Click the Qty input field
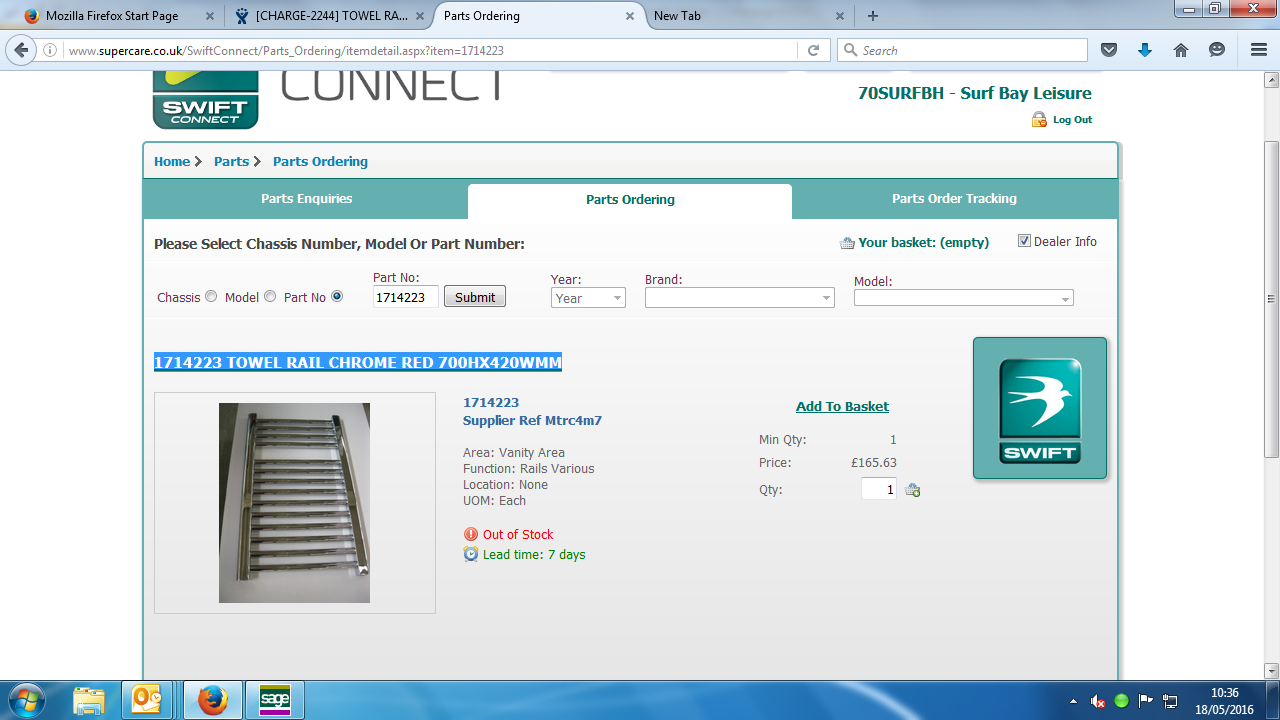The width and height of the screenshot is (1280, 720). [x=879, y=489]
